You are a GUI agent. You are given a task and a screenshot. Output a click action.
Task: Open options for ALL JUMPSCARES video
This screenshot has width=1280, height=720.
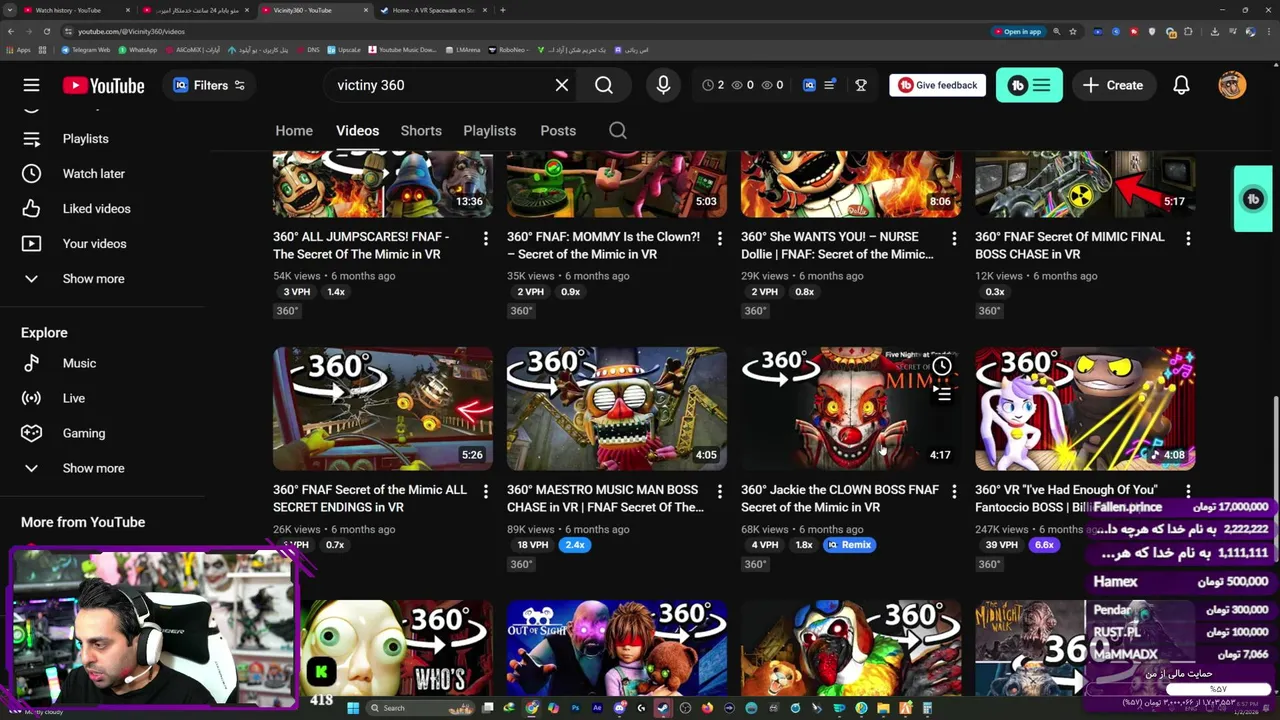click(x=485, y=238)
